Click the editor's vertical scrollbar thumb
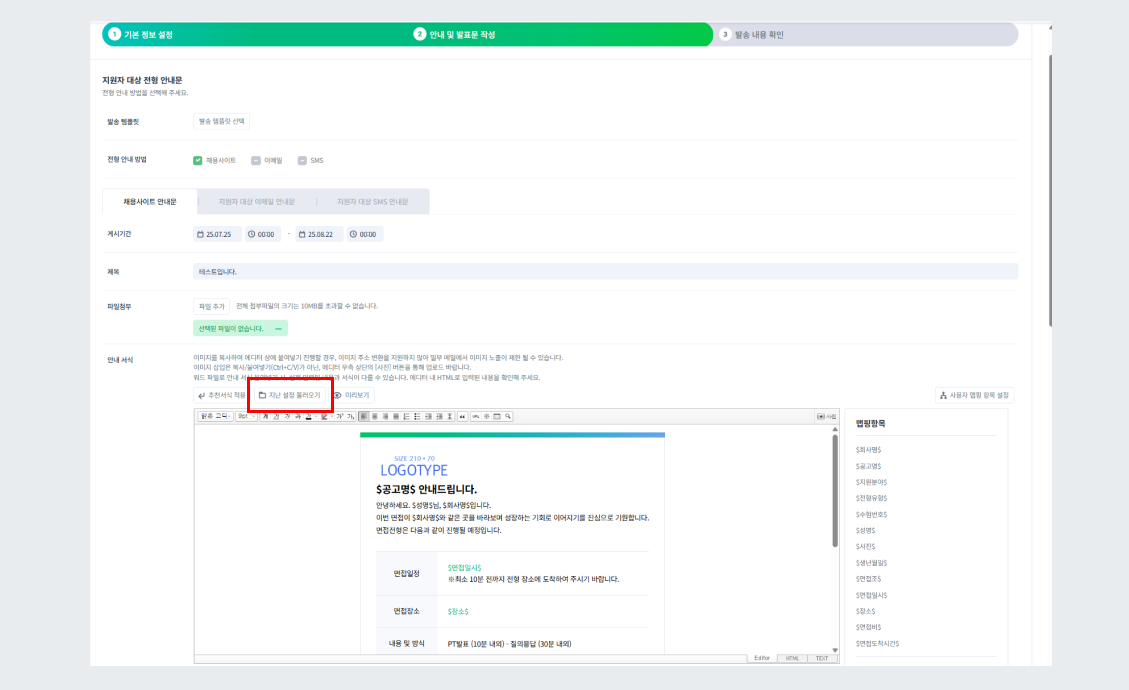1129x690 pixels. [835, 490]
